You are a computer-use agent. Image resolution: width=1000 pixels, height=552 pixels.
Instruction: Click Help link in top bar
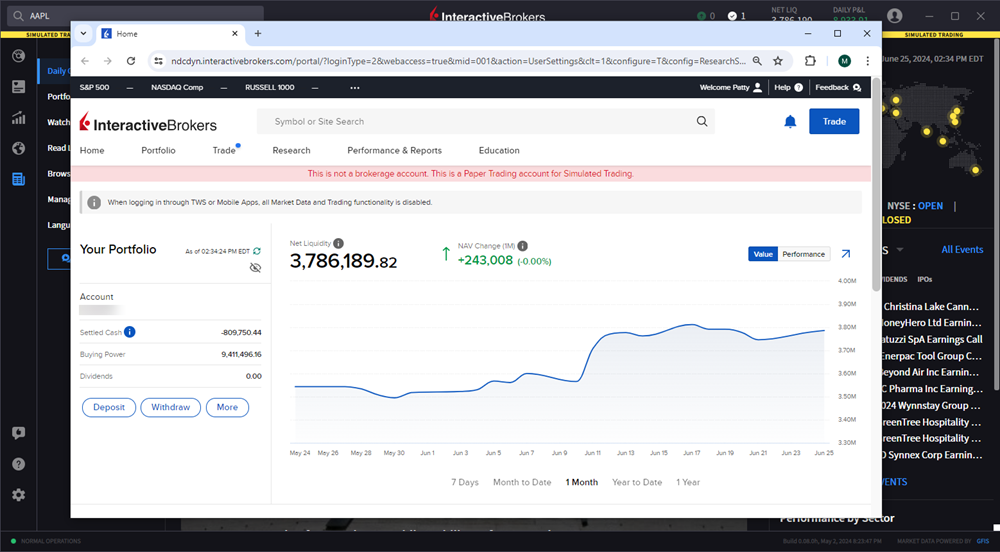(782, 87)
